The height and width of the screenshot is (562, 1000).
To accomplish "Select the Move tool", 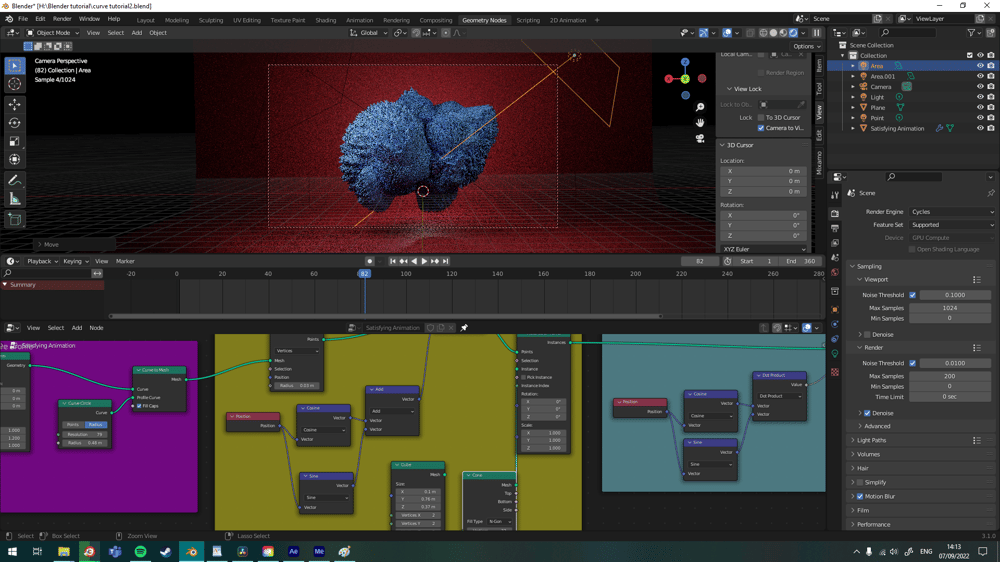I will (15, 104).
